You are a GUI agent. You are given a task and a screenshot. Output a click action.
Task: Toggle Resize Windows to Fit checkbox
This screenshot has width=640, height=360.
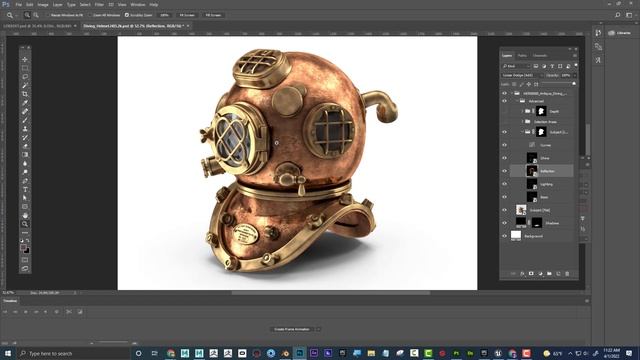pos(47,15)
